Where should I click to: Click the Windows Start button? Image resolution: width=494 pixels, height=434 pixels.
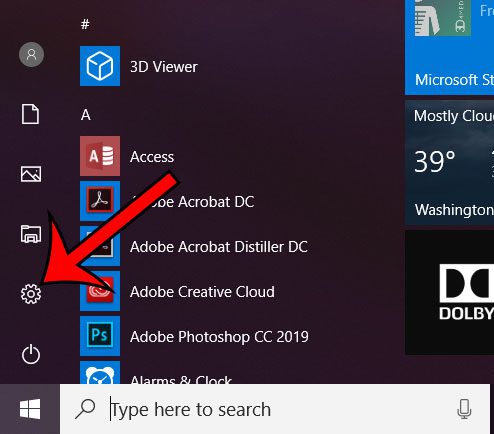coord(30,409)
